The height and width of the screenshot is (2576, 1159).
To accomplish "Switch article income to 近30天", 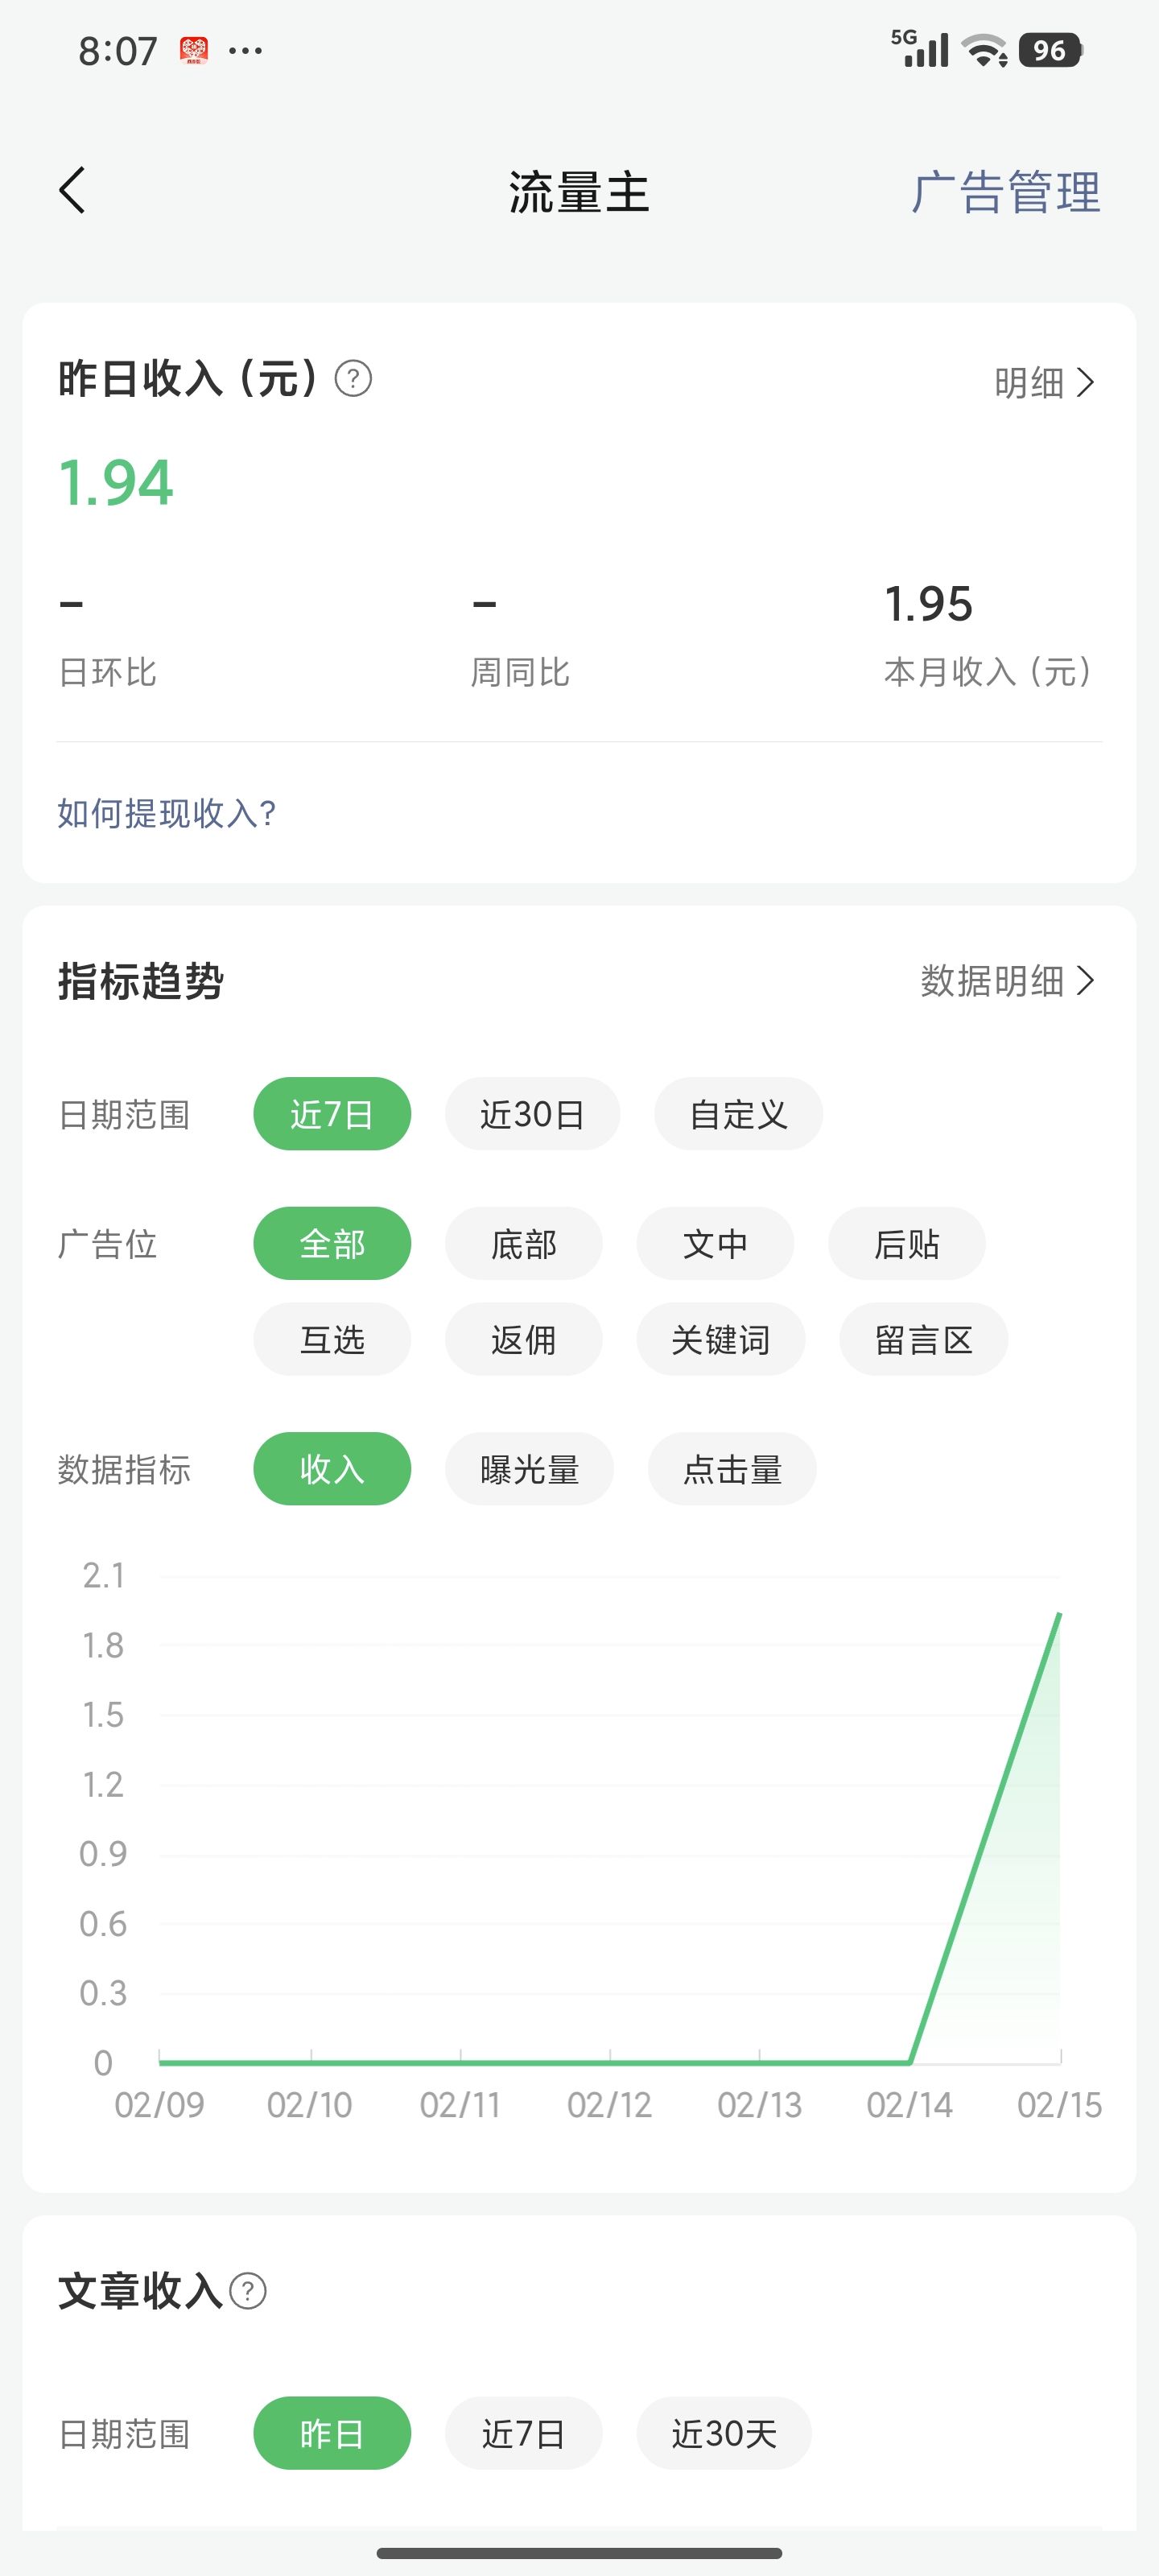I will (723, 2433).
